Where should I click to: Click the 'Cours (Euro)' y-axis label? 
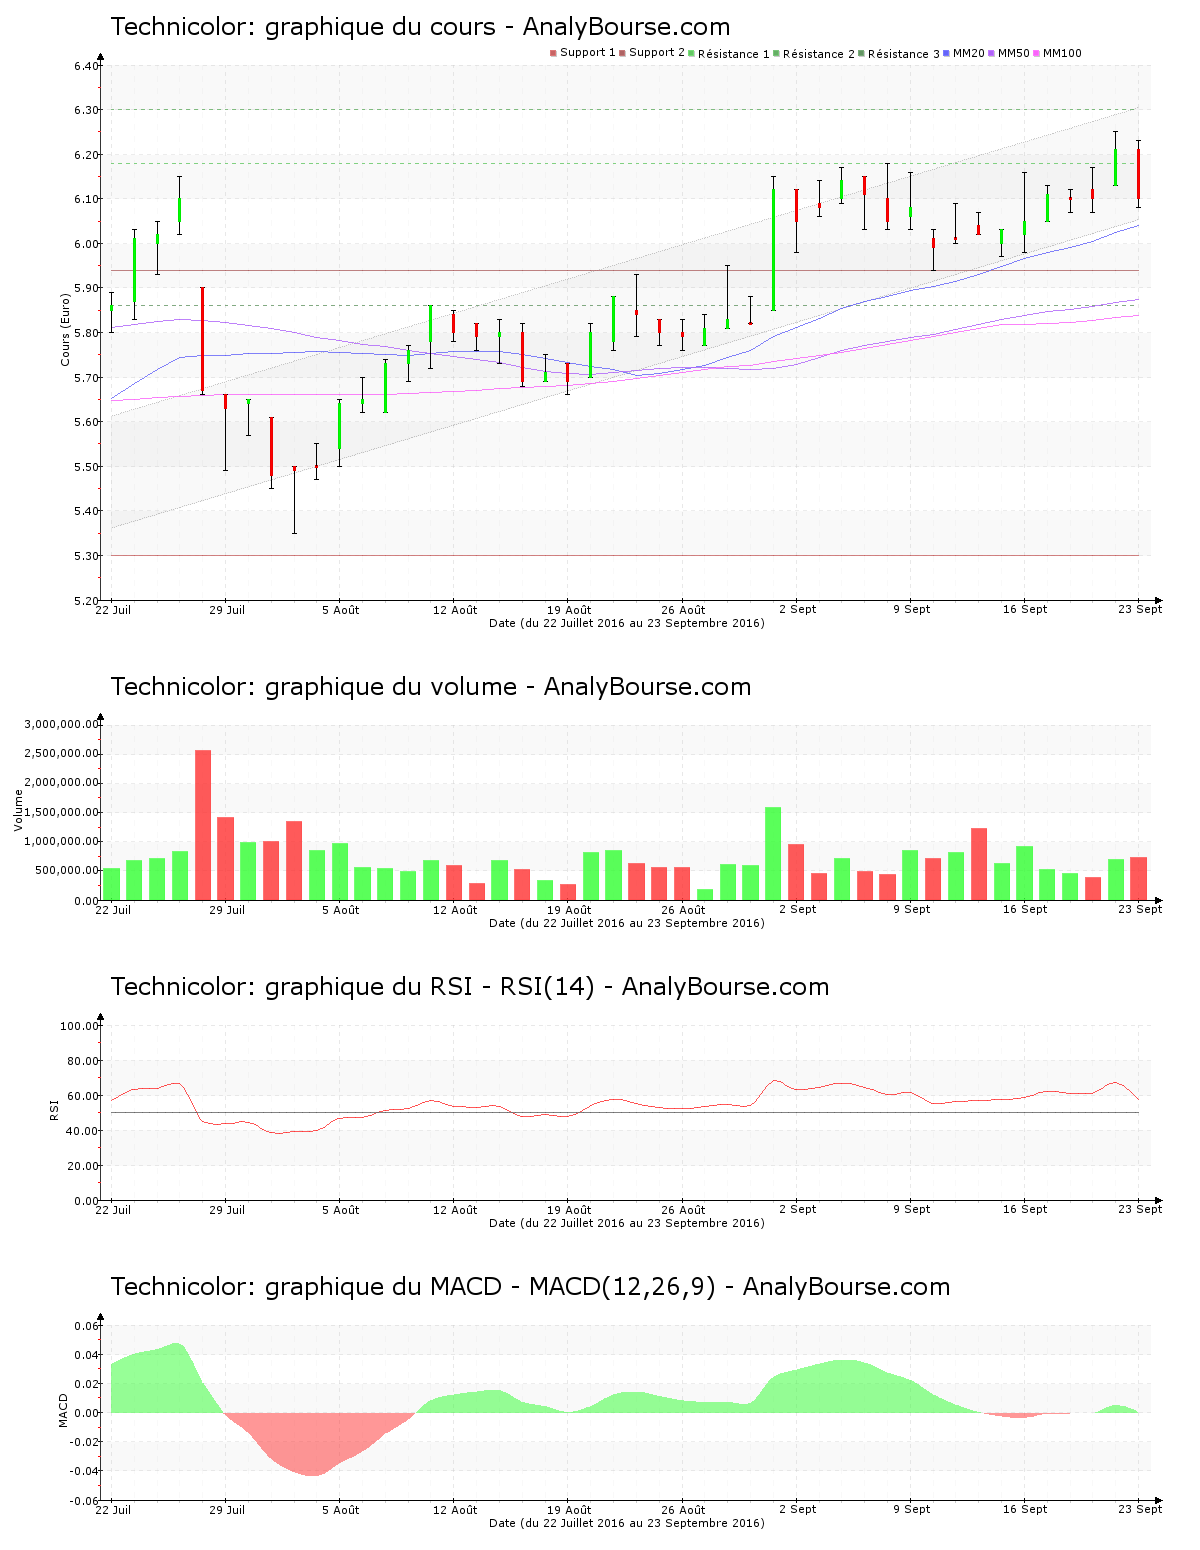66,329
